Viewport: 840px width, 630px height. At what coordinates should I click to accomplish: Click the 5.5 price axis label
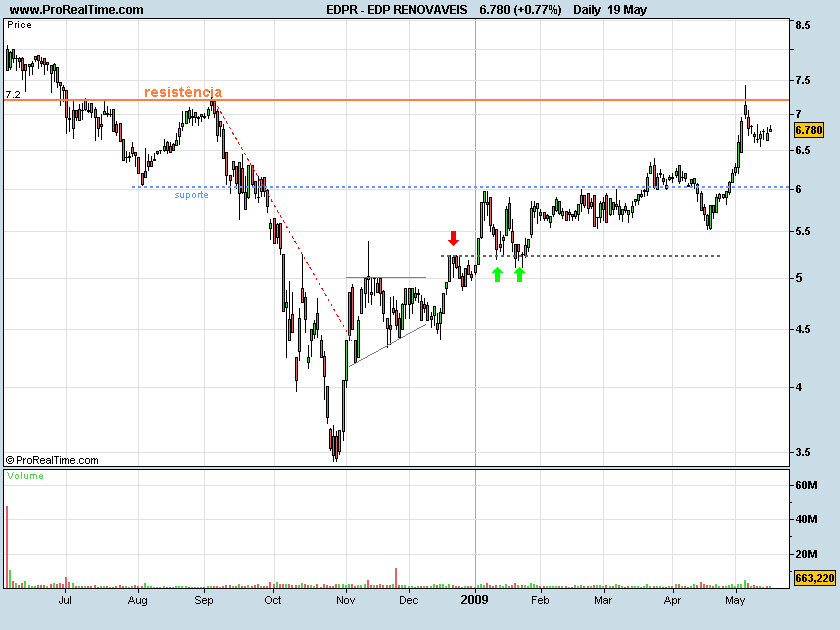click(803, 231)
